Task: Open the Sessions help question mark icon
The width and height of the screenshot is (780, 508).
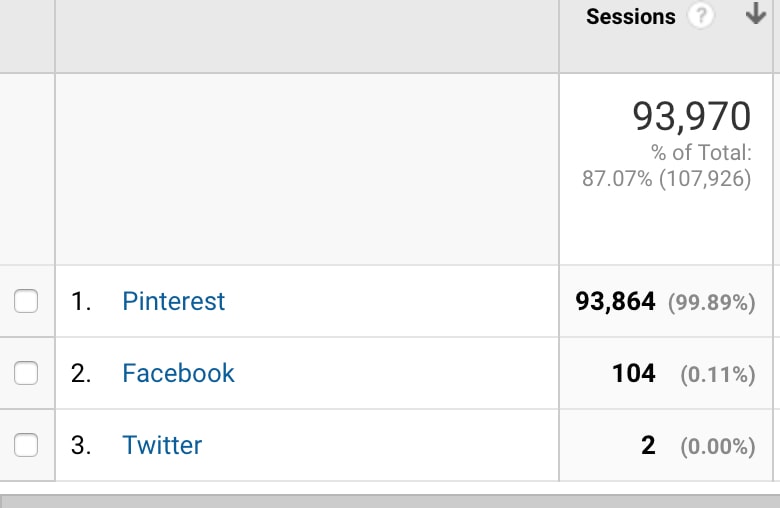Action: [x=701, y=16]
